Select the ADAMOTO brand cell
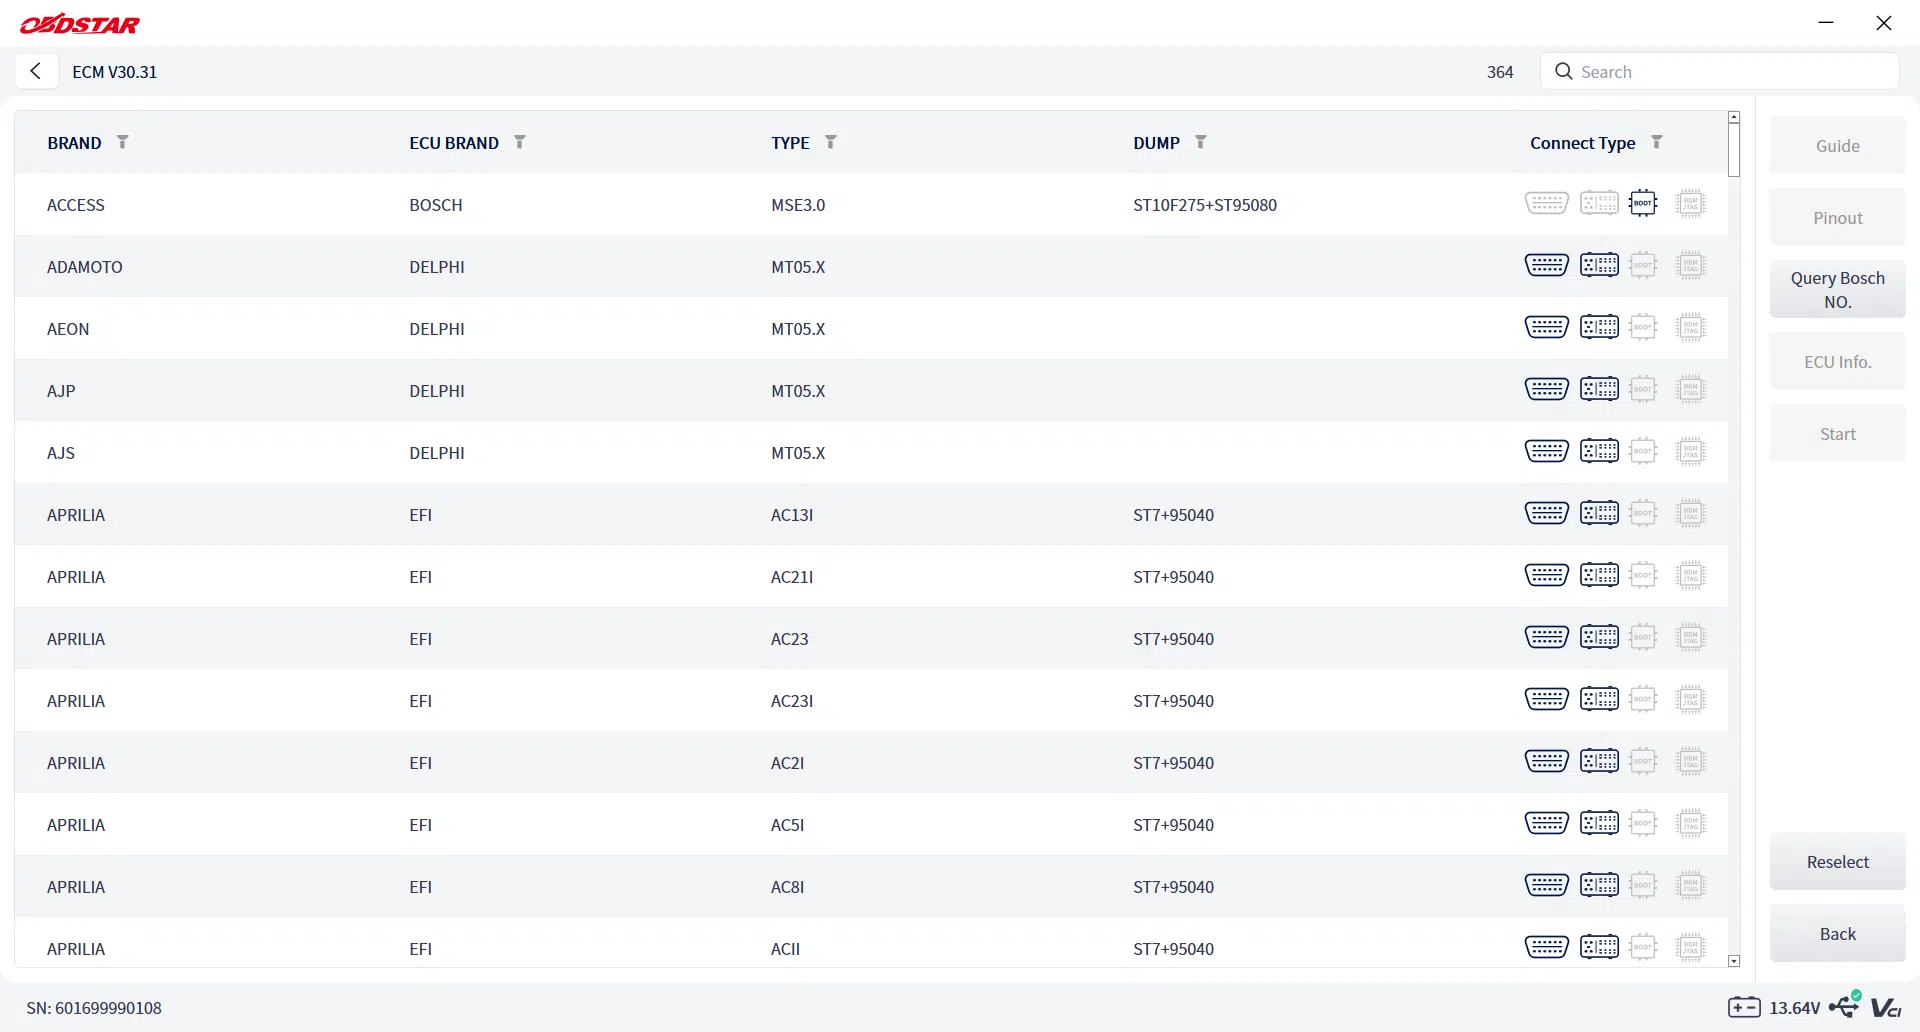 click(85, 267)
